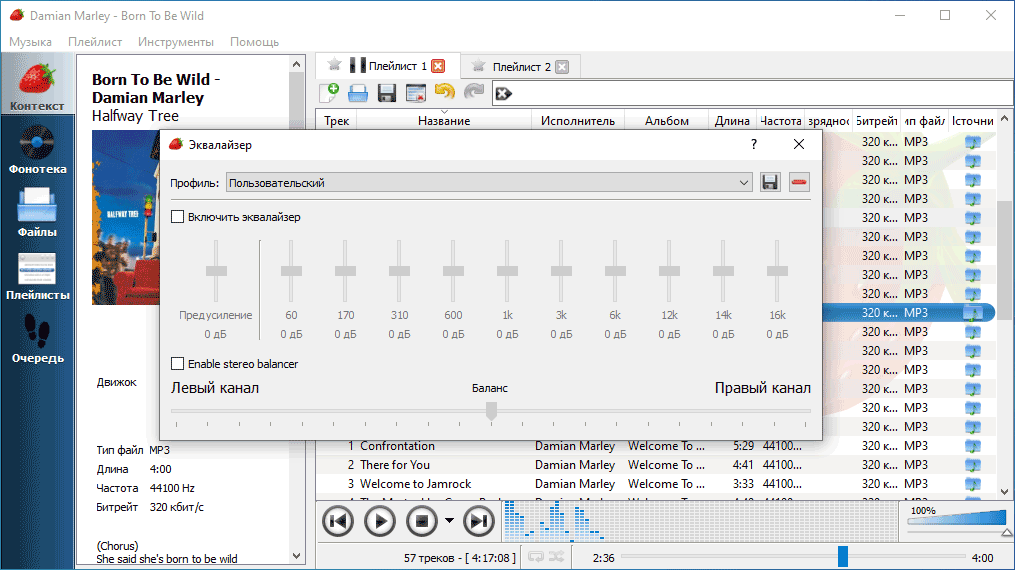The width and height of the screenshot is (1015, 570).
Task: Open the Контекст sidebar panel
Action: pos(37,85)
